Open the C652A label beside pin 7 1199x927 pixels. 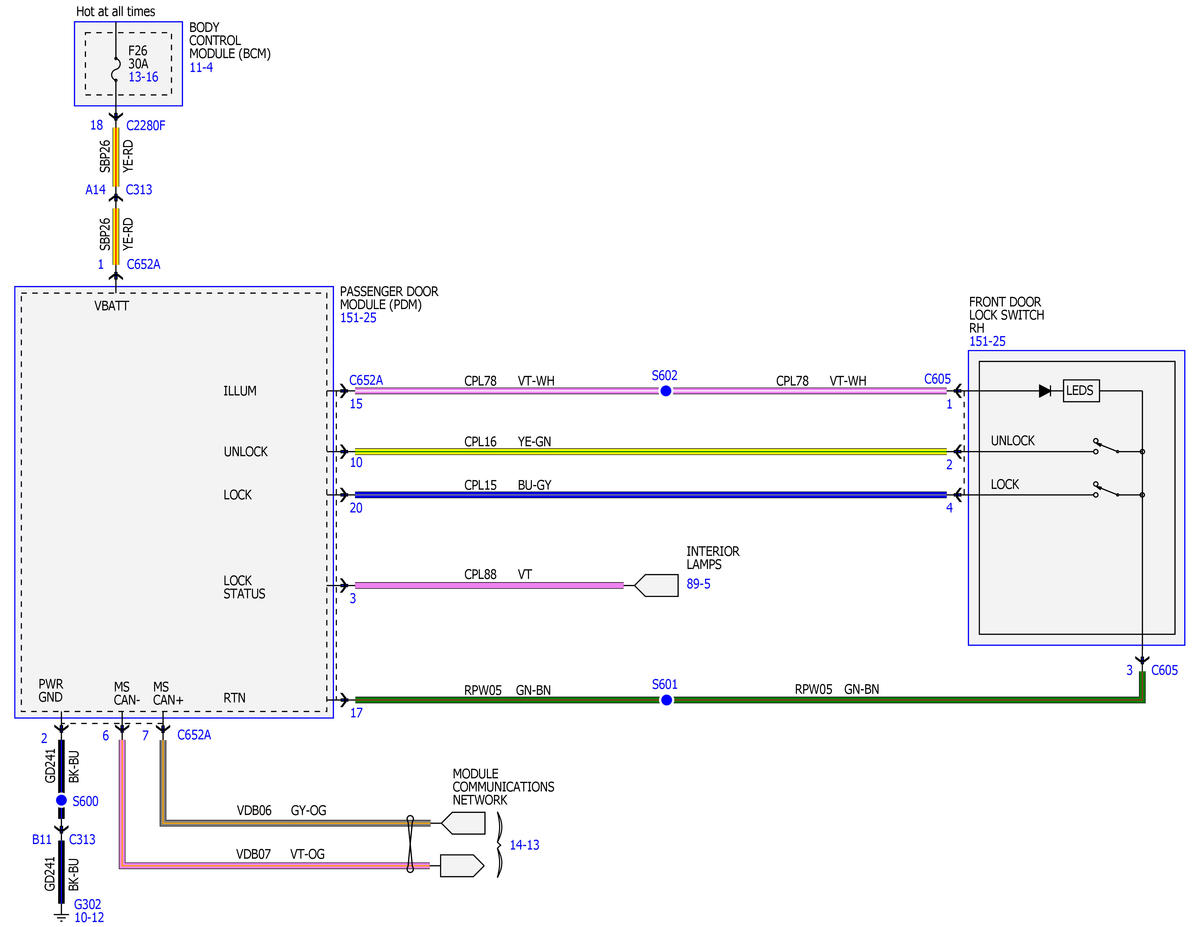194,735
